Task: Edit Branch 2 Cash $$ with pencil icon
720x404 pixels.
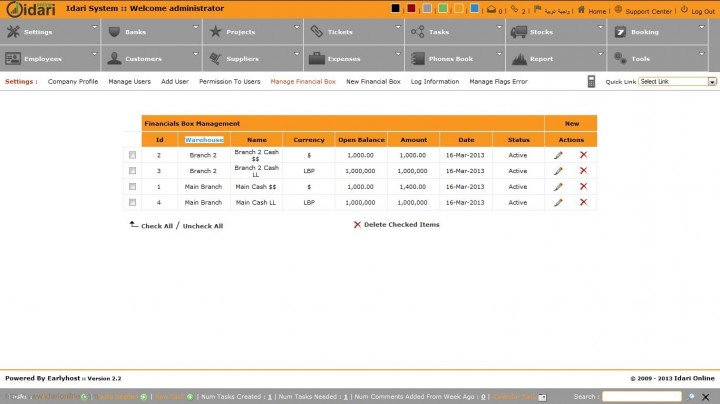Action: tap(558, 155)
